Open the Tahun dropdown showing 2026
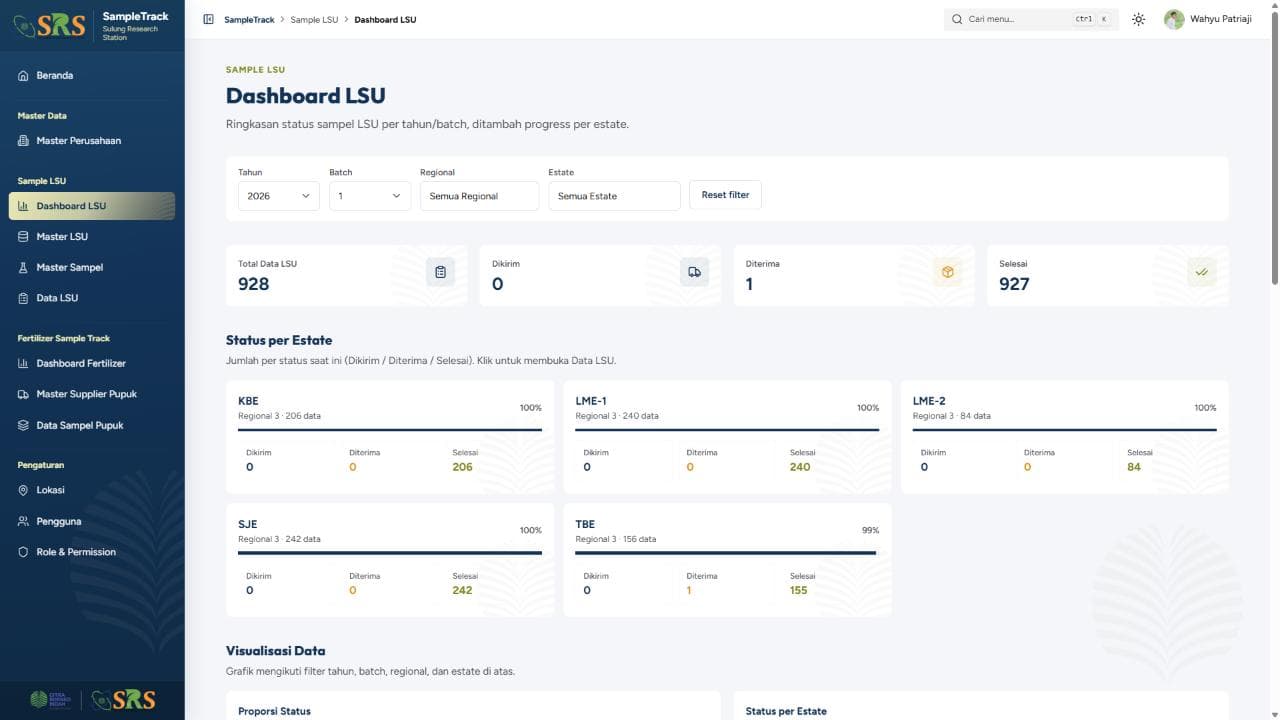Viewport: 1280px width, 720px height. [279, 196]
